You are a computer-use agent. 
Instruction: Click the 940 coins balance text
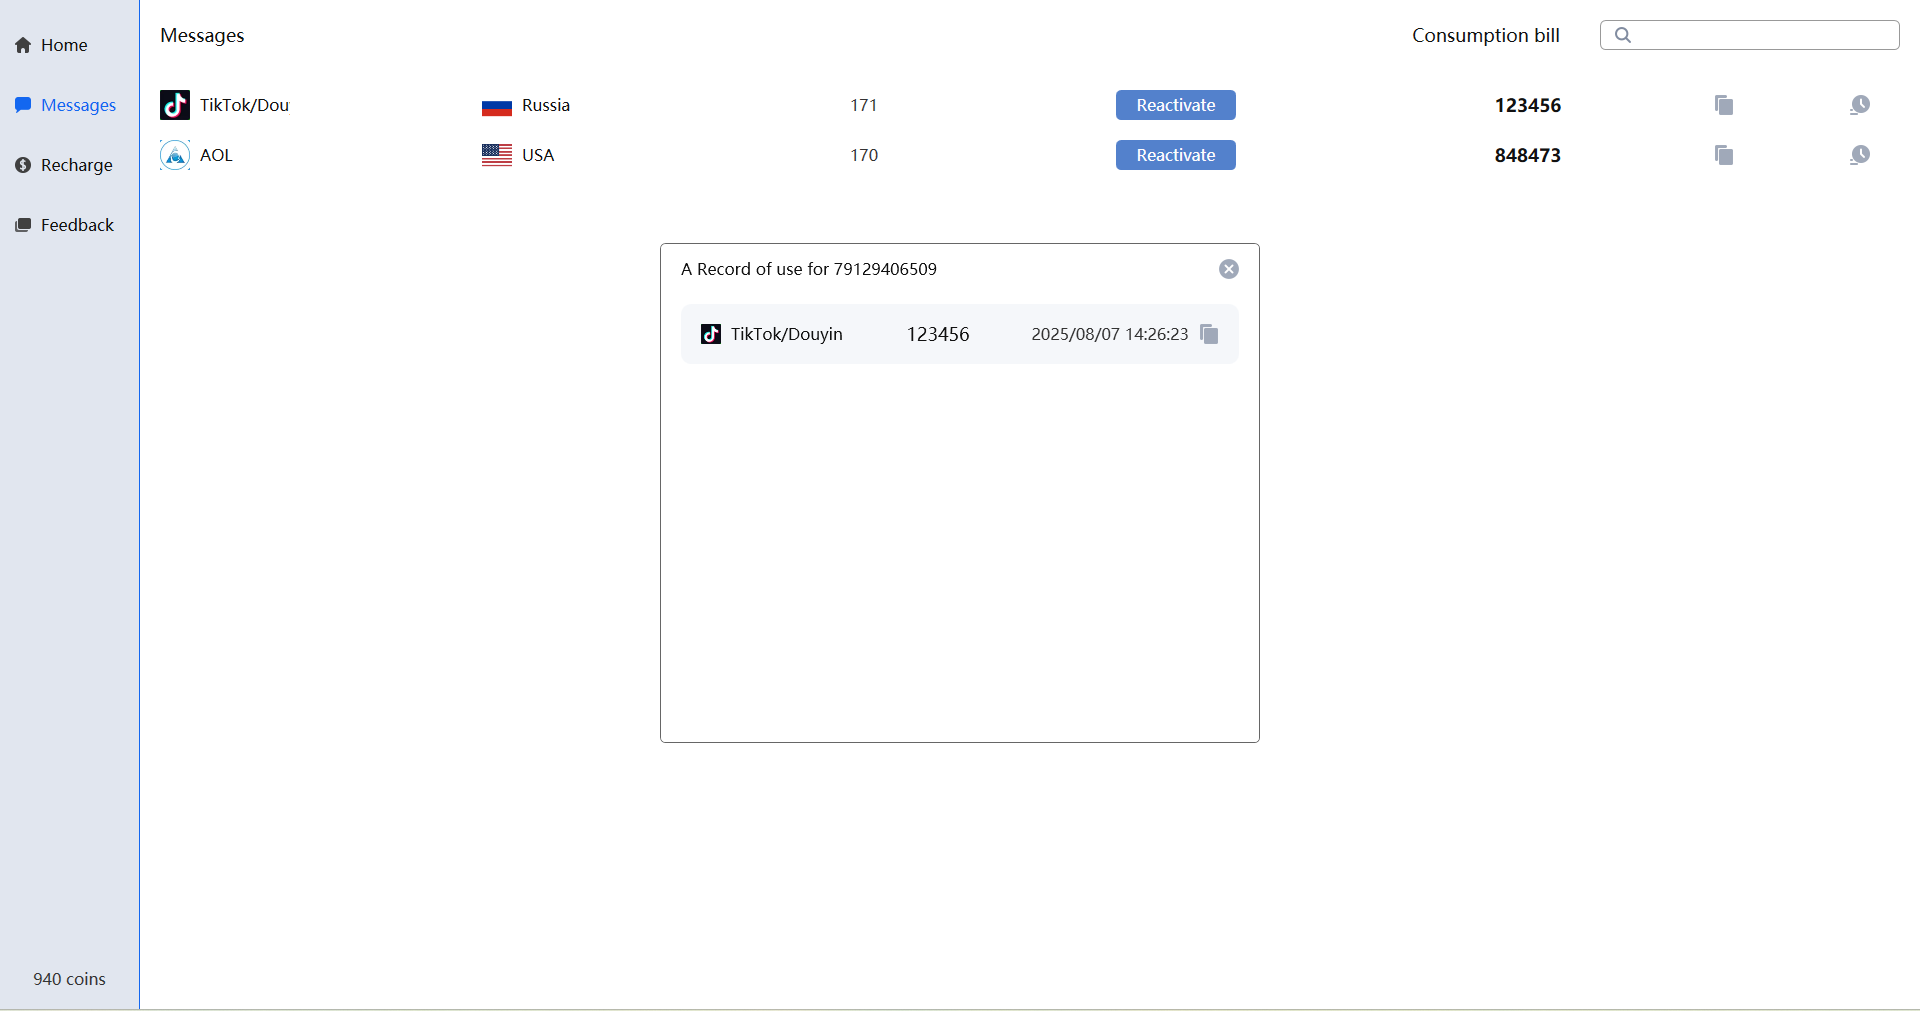(x=69, y=979)
